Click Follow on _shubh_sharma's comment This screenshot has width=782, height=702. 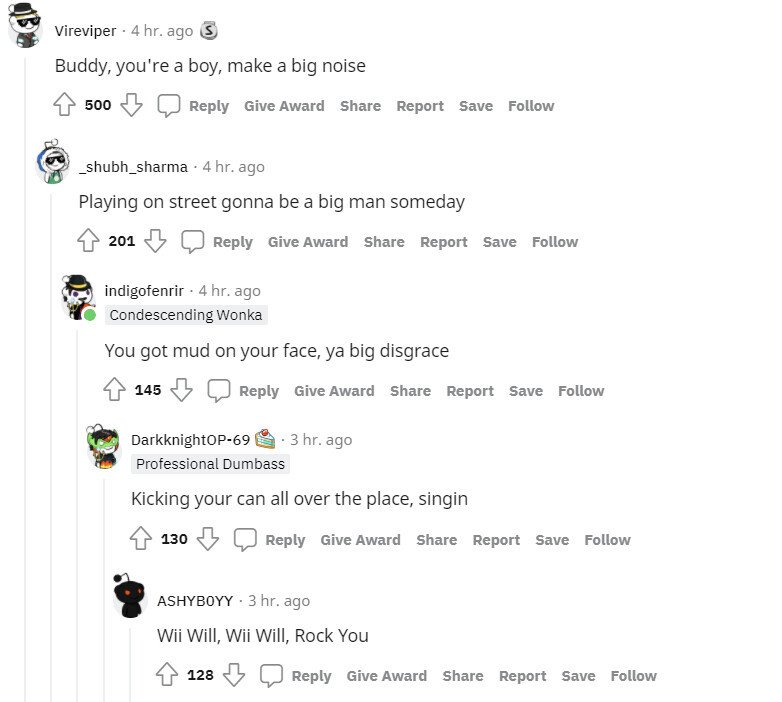click(x=555, y=242)
